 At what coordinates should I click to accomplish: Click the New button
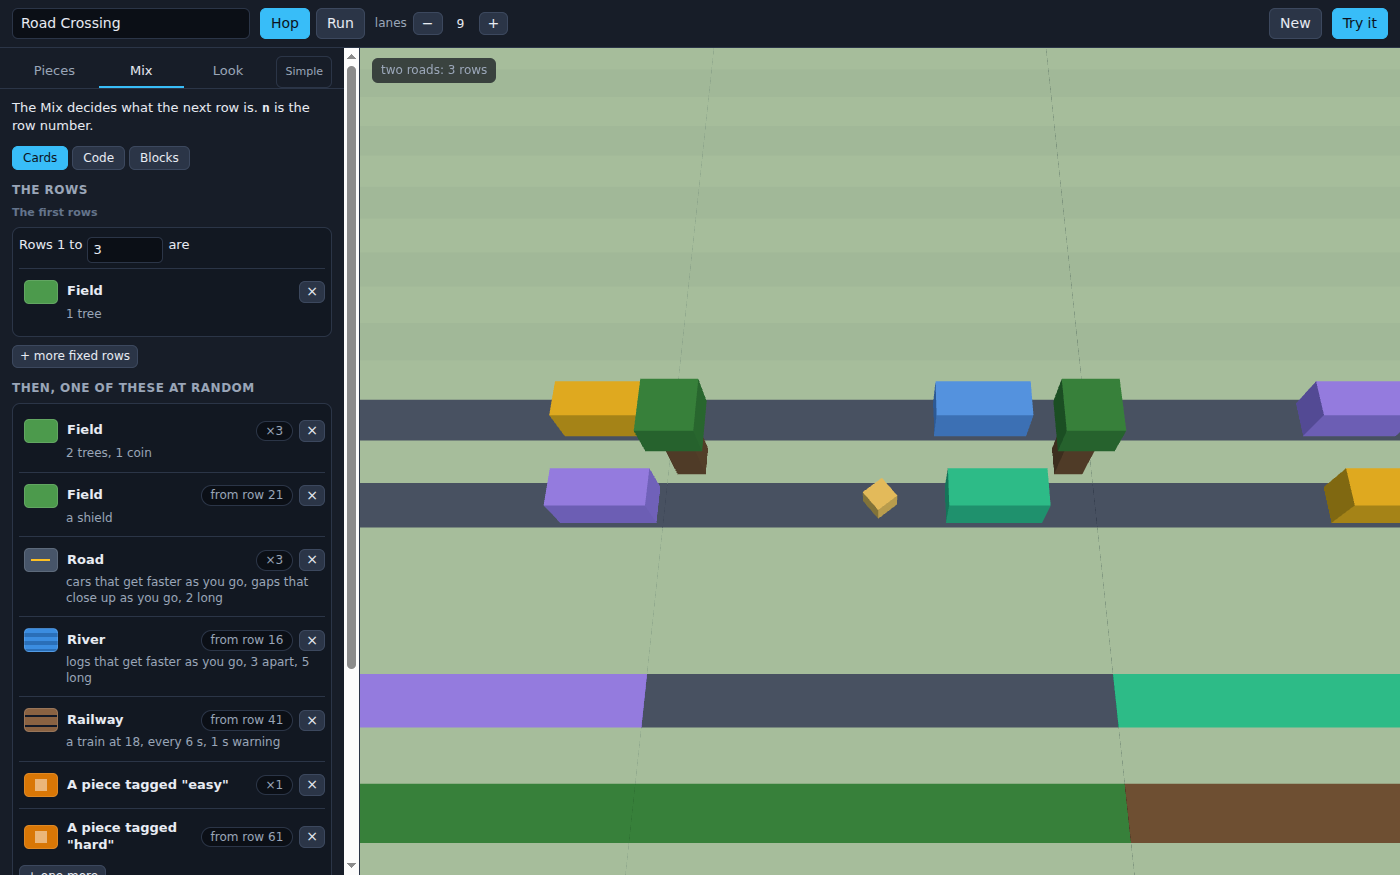tap(1295, 23)
